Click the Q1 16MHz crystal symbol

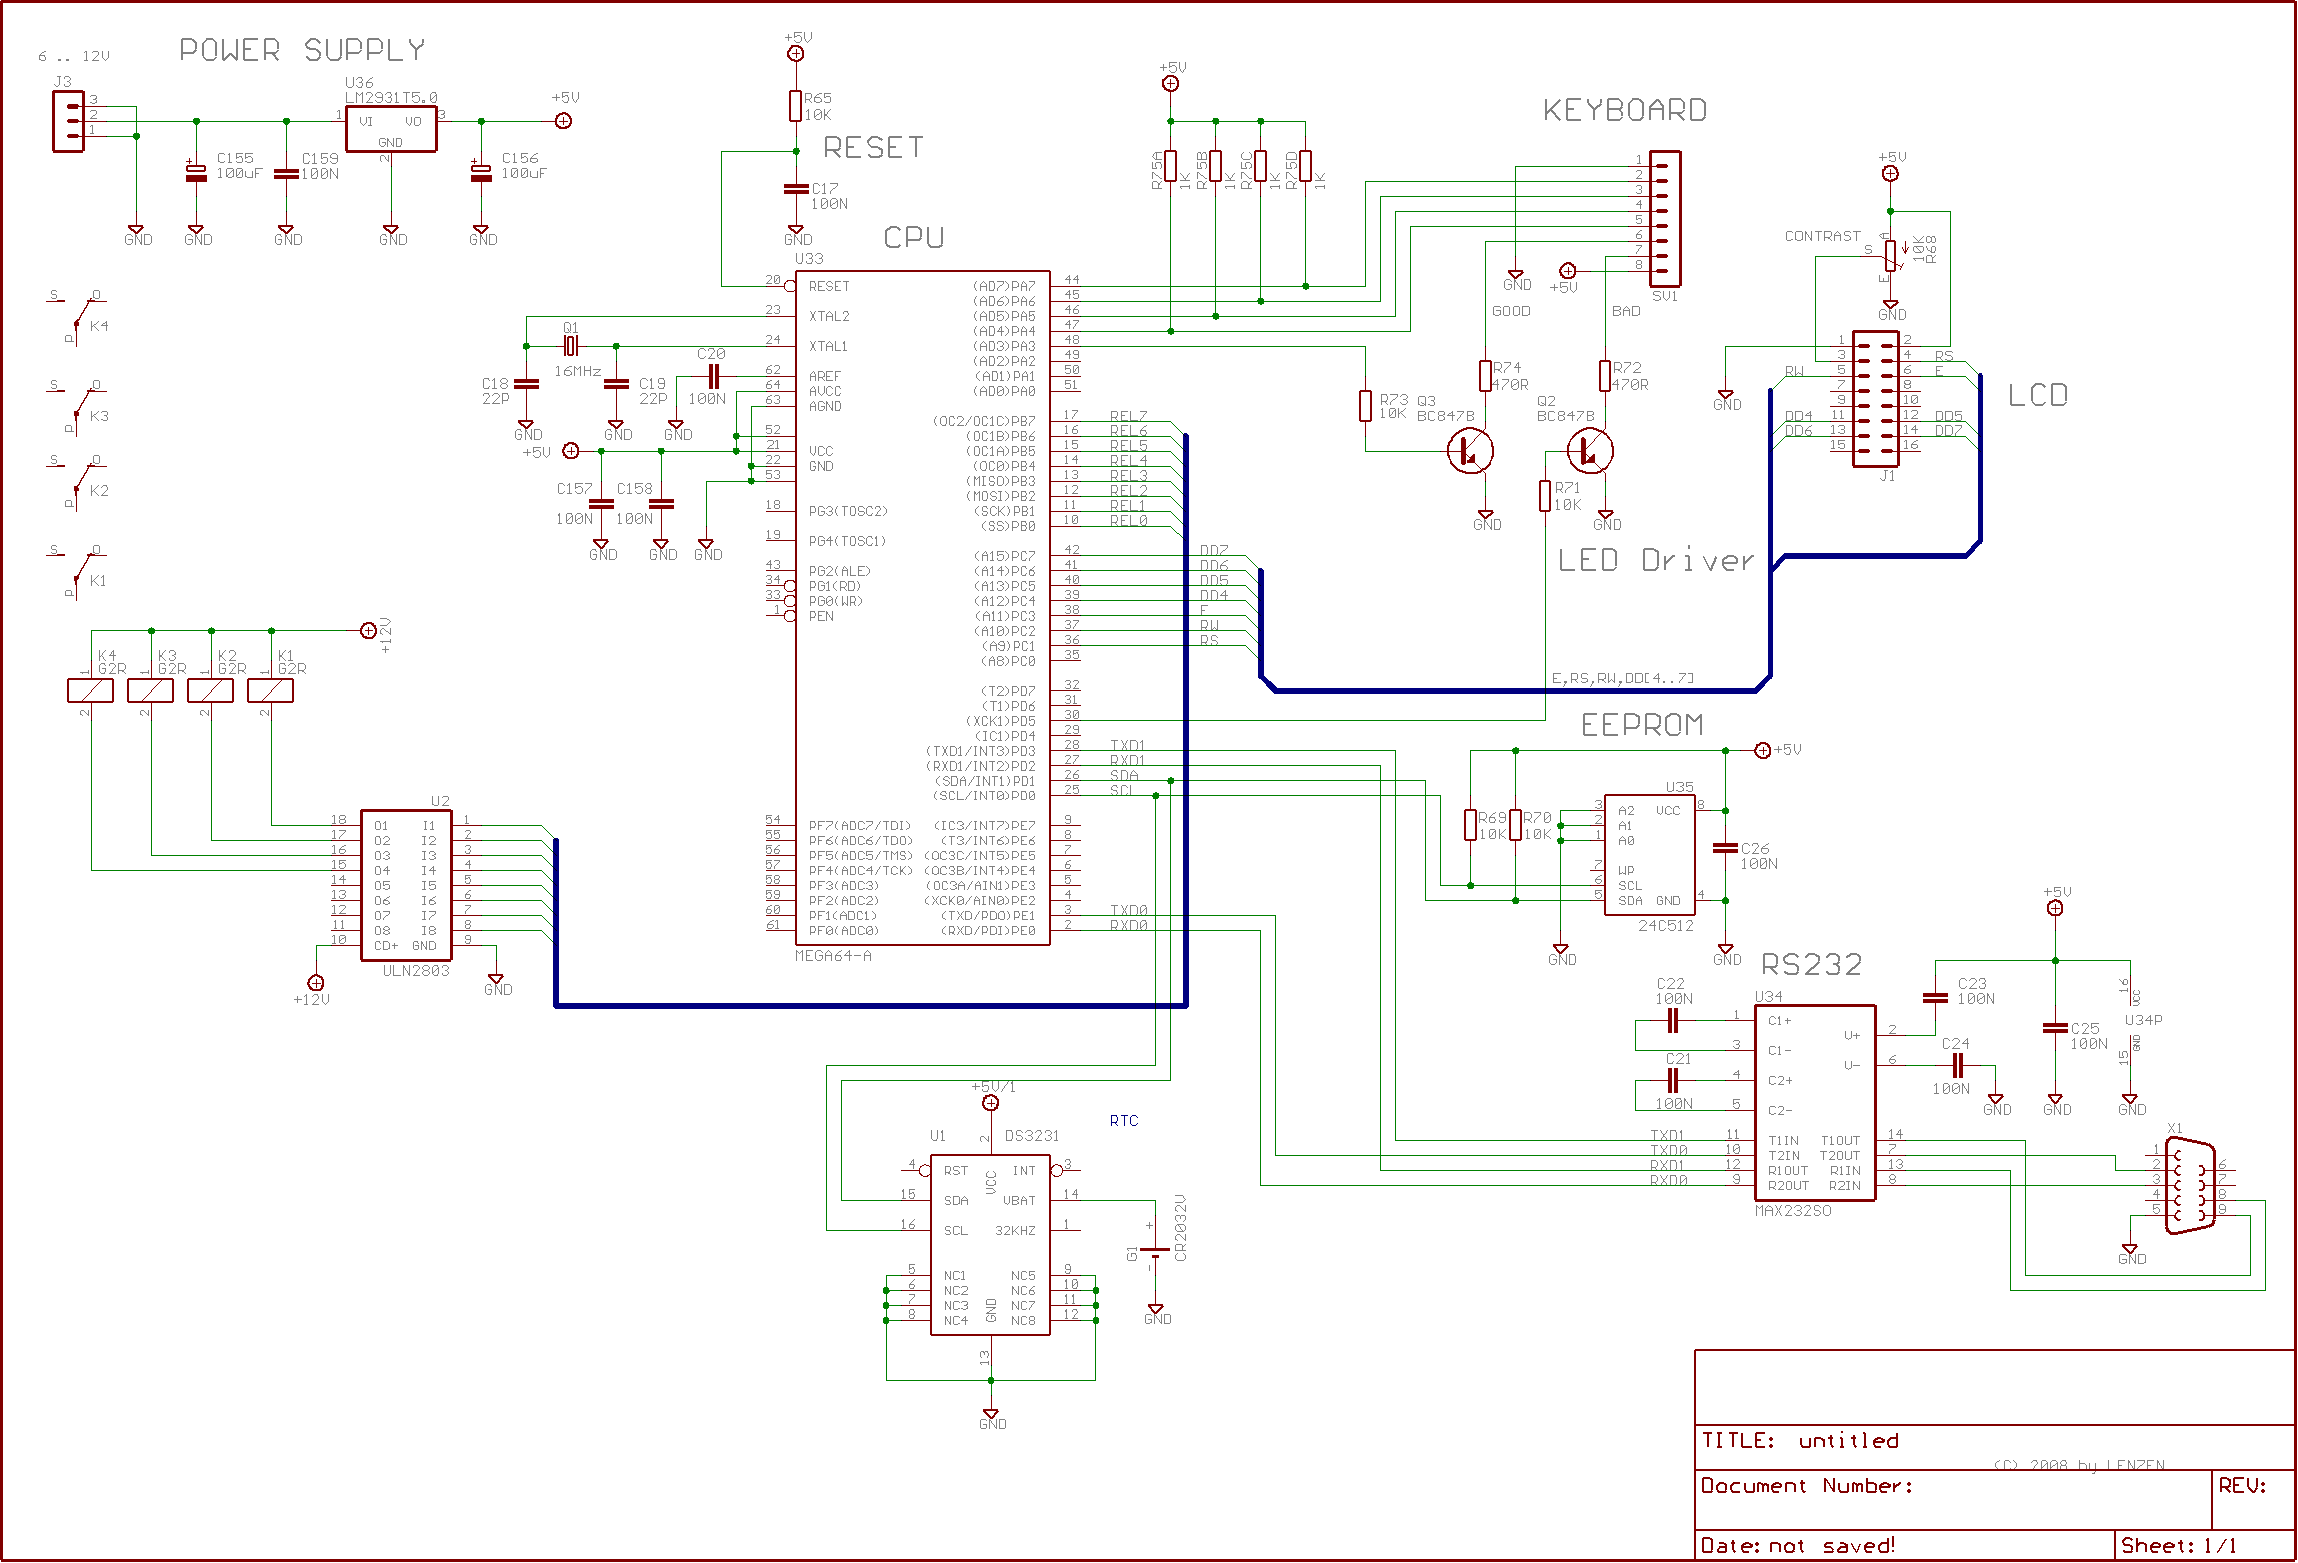[570, 346]
